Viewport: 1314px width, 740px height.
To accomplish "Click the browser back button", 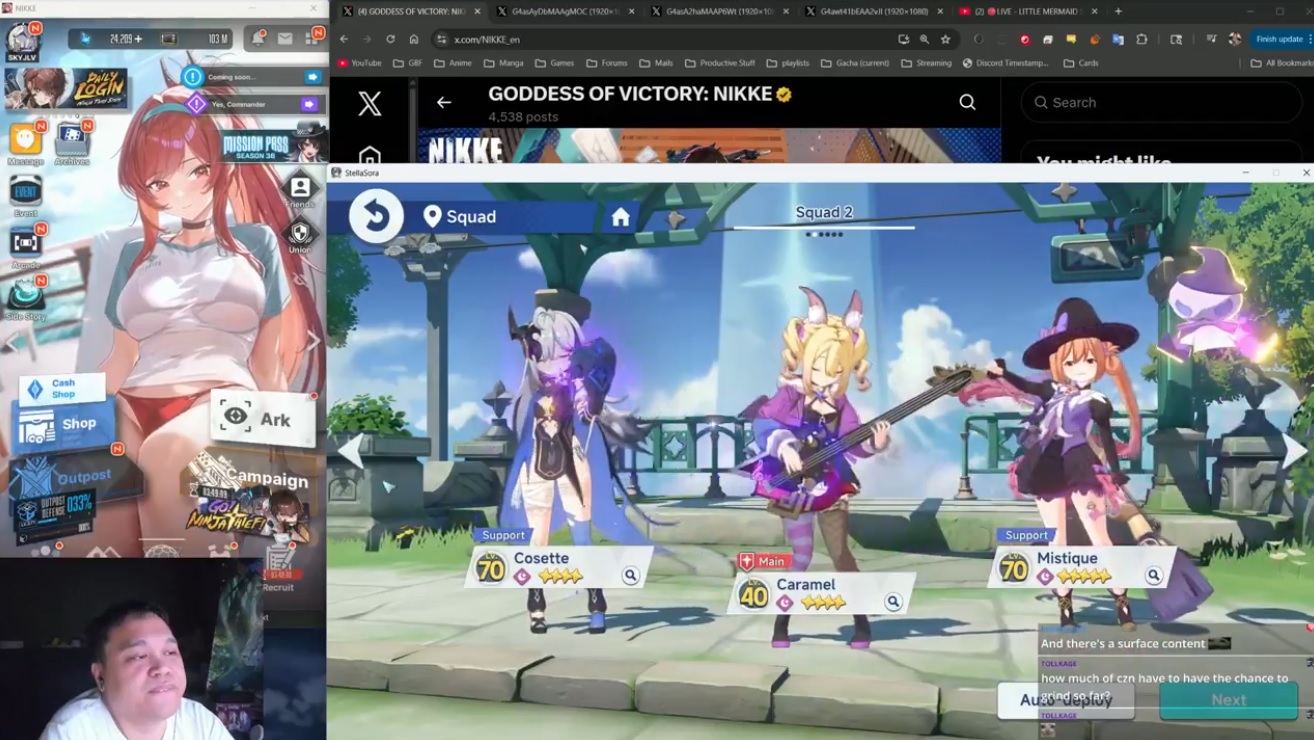I will [x=344, y=39].
